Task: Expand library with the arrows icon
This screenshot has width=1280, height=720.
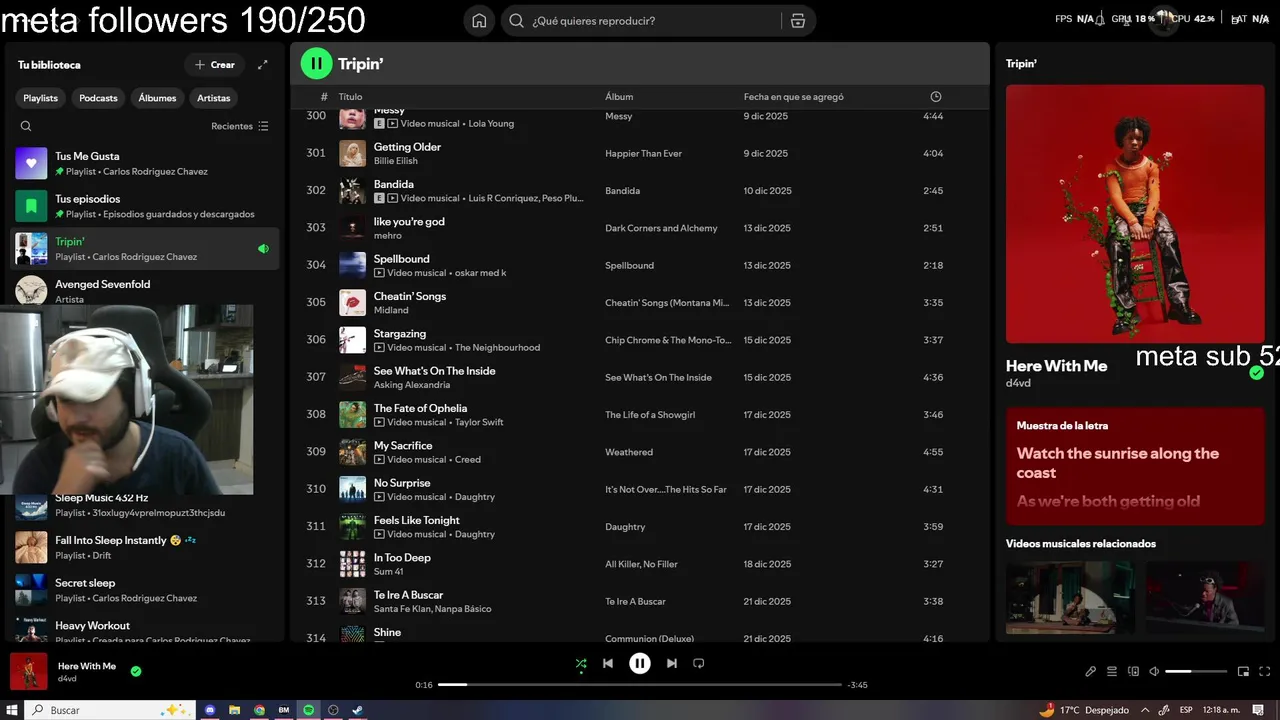Action: point(263,65)
